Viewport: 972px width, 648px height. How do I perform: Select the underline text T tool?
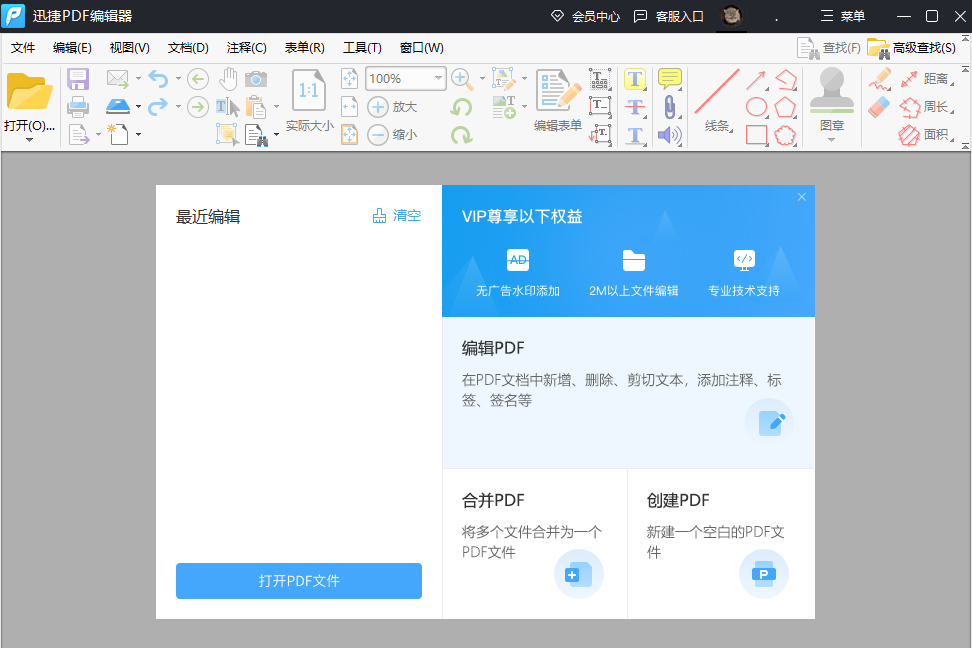click(635, 135)
